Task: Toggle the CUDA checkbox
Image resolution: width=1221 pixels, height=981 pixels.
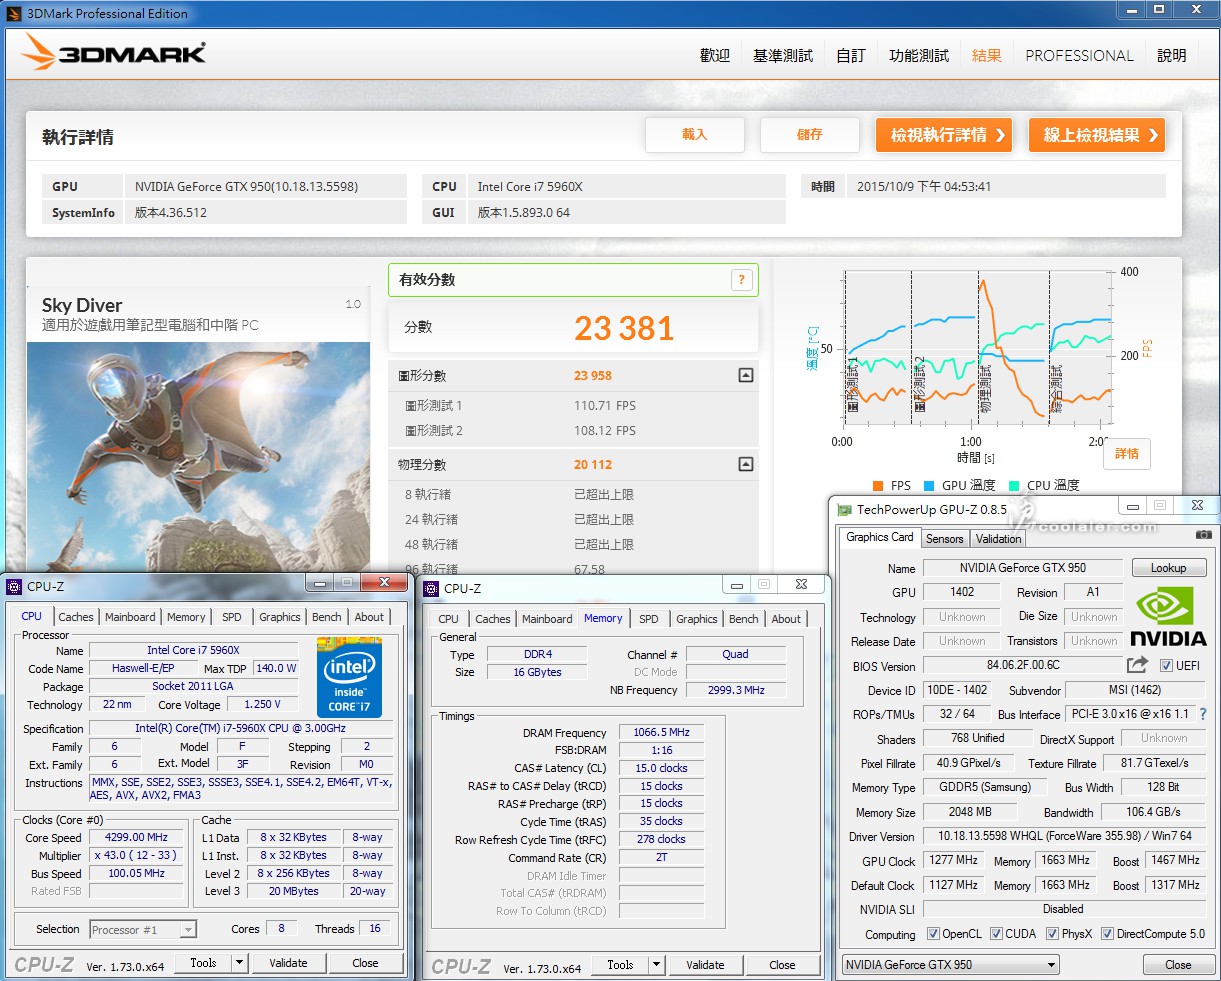Action: [996, 934]
